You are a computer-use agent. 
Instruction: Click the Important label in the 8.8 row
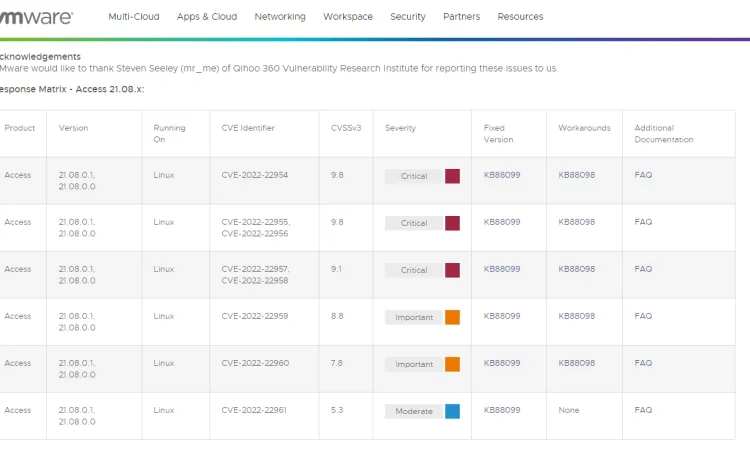point(414,317)
